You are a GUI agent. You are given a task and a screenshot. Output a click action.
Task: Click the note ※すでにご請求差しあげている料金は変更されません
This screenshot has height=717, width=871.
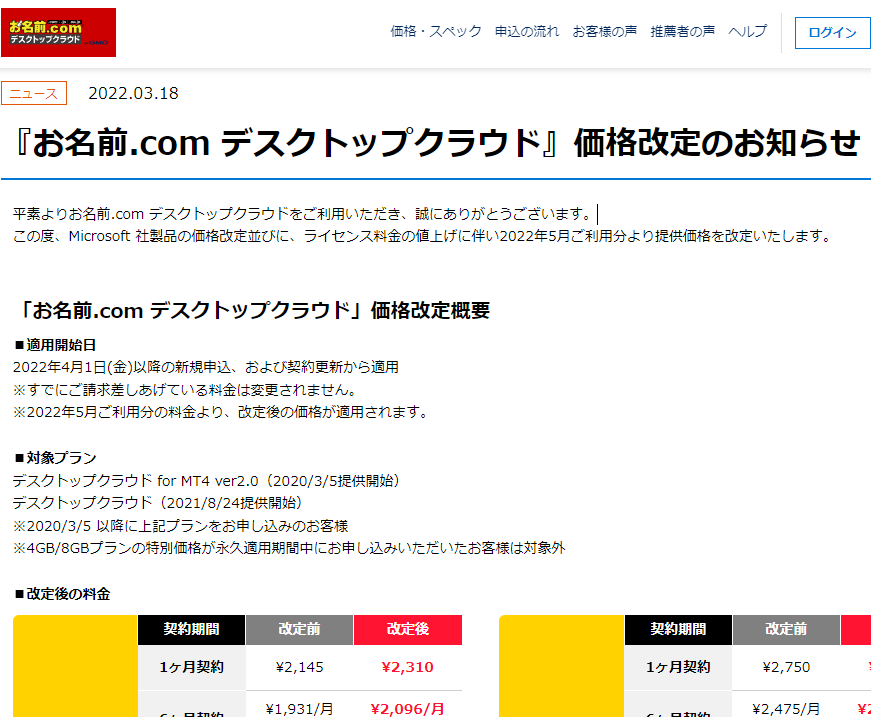click(x=185, y=390)
